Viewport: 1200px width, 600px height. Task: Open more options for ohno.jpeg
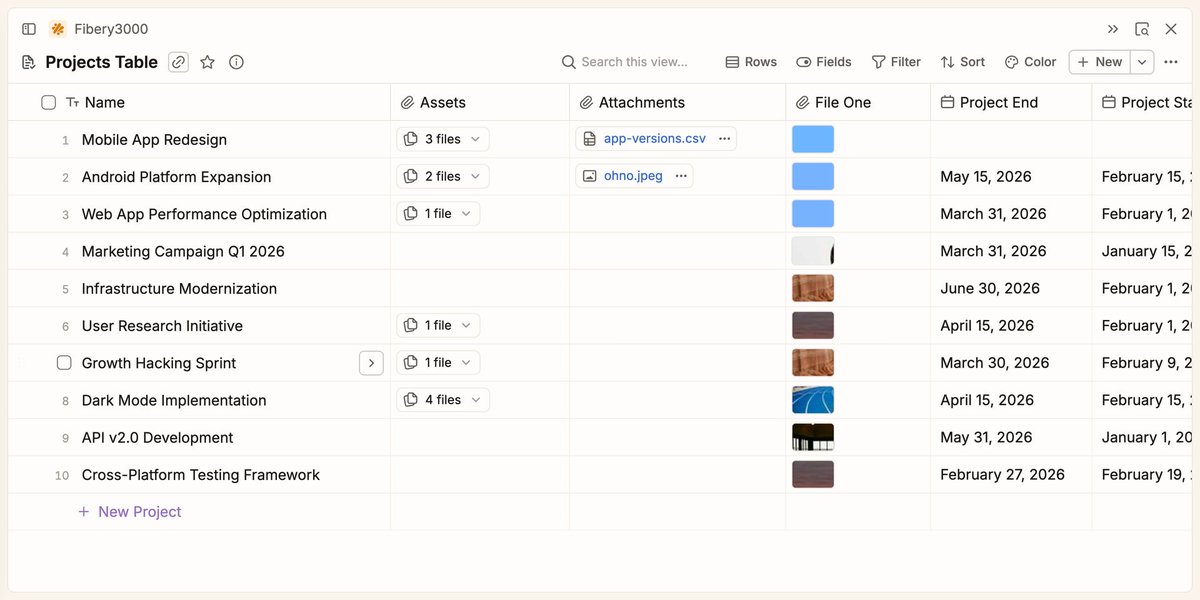pyautogui.click(x=681, y=176)
